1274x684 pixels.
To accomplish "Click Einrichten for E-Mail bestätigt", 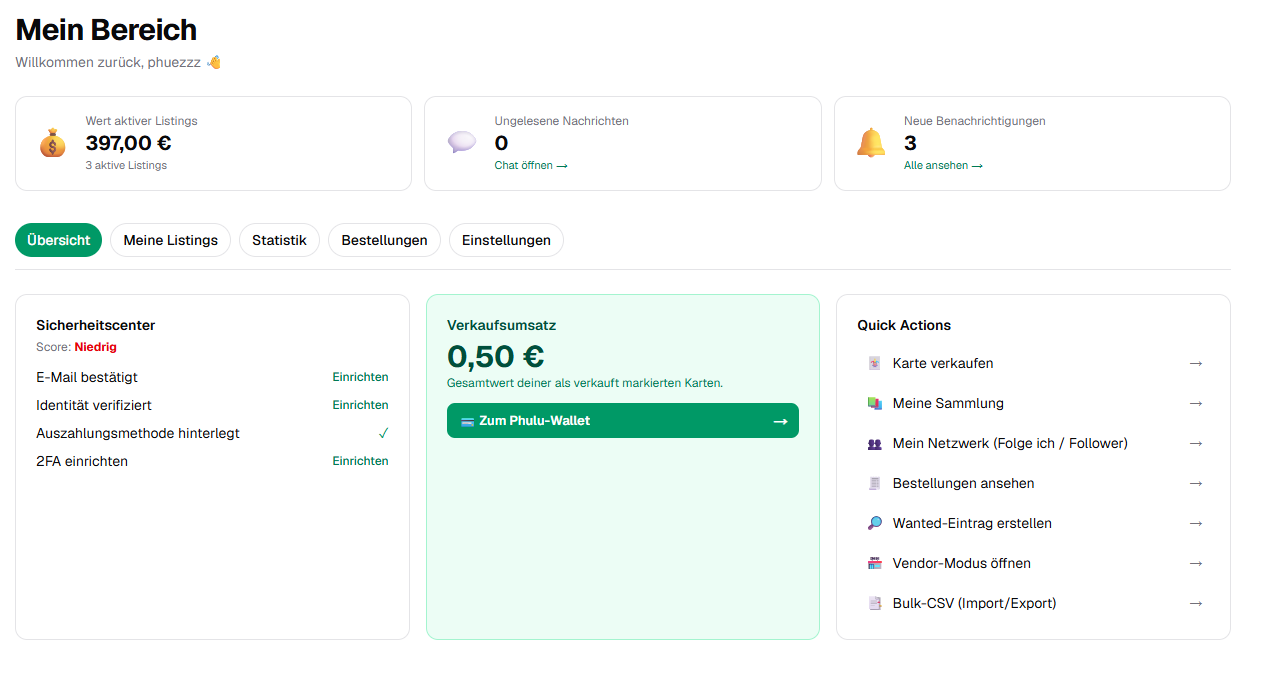I will pyautogui.click(x=360, y=377).
